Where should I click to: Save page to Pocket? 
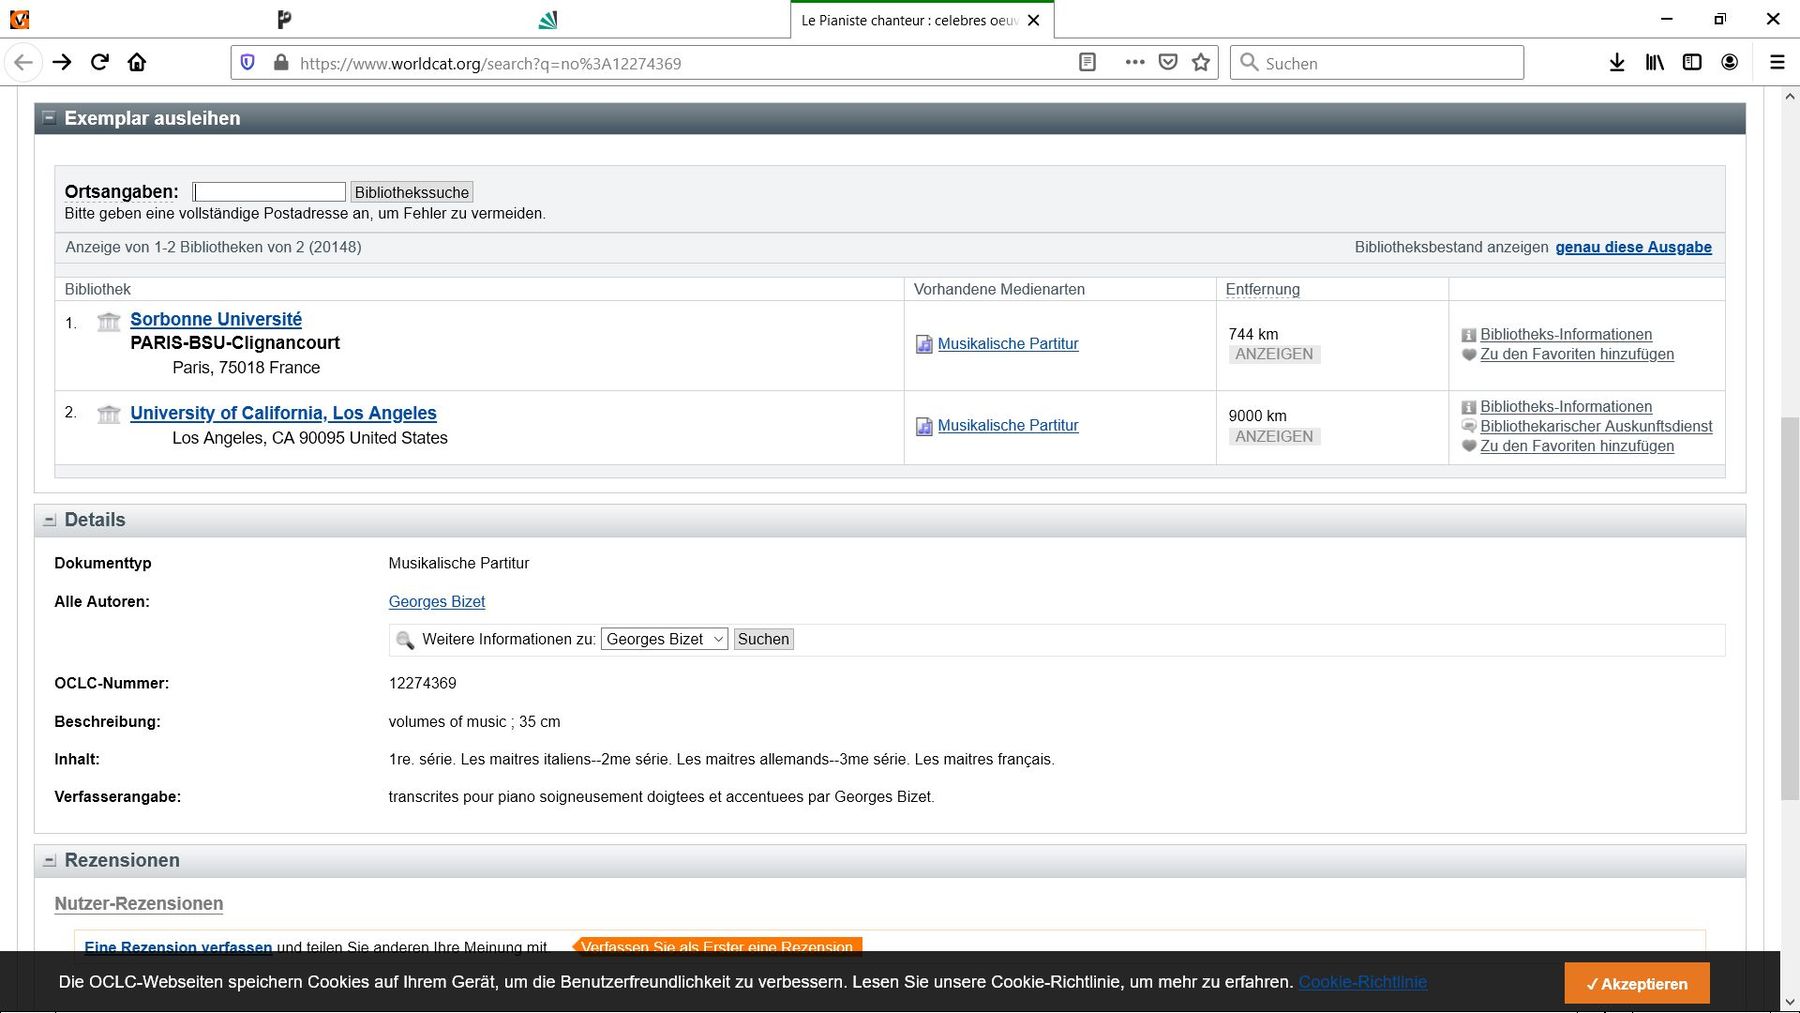(1167, 62)
